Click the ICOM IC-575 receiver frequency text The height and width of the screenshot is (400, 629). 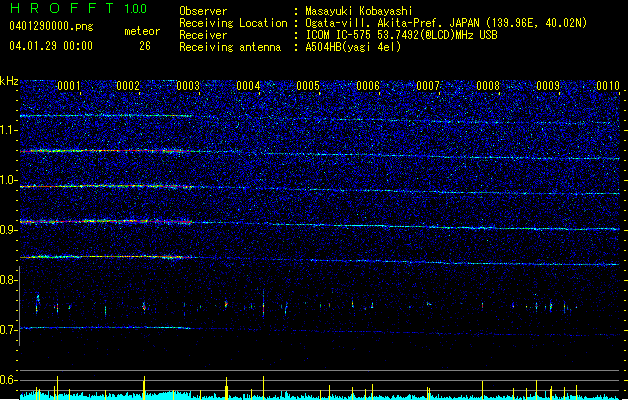[401, 35]
